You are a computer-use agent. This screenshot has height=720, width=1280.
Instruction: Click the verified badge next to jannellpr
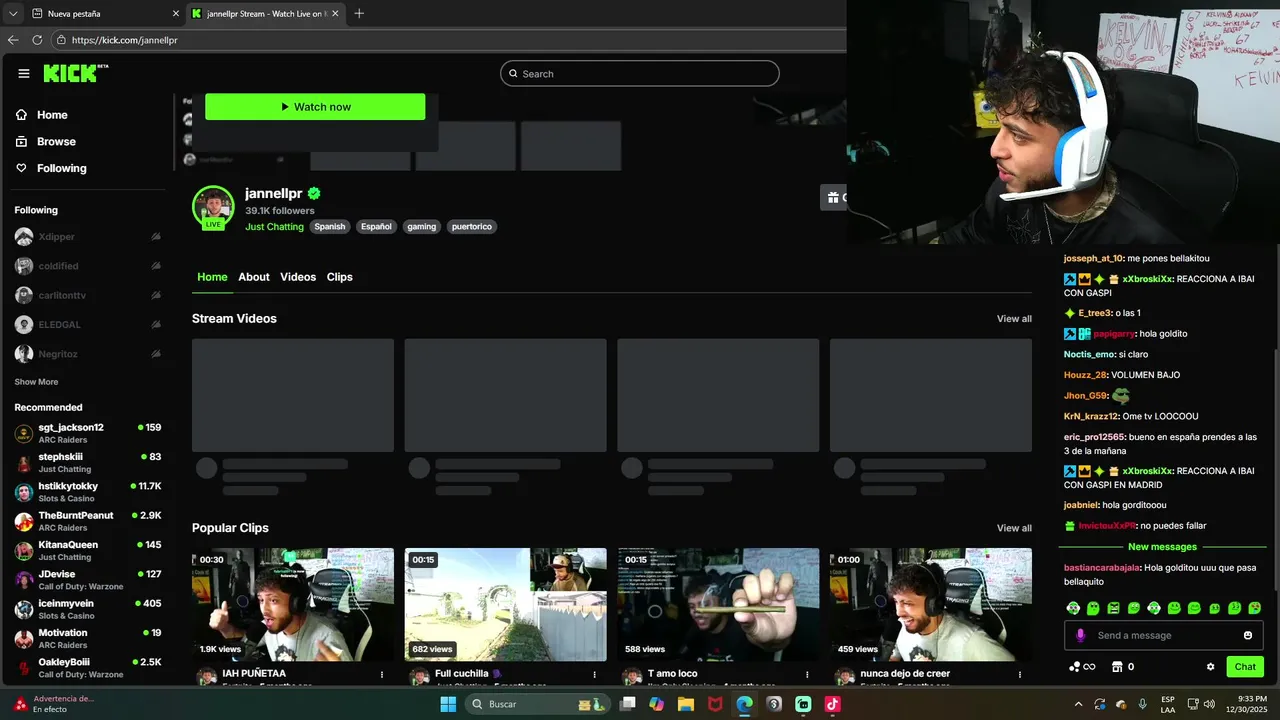(x=314, y=194)
